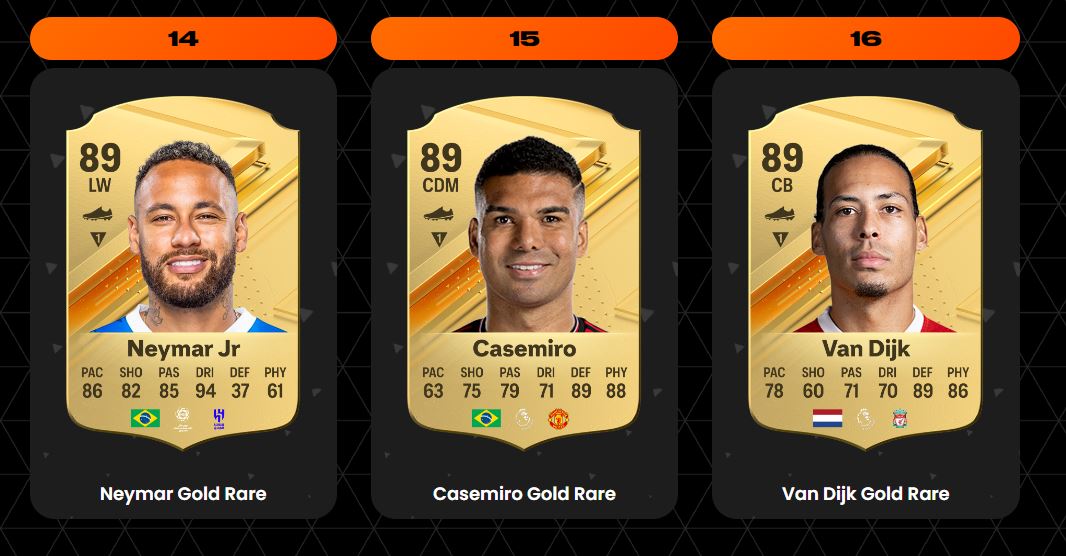Image resolution: width=1066 pixels, height=556 pixels.
Task: Click the Netherlands flag on Van Dijk's card
Action: 827,418
